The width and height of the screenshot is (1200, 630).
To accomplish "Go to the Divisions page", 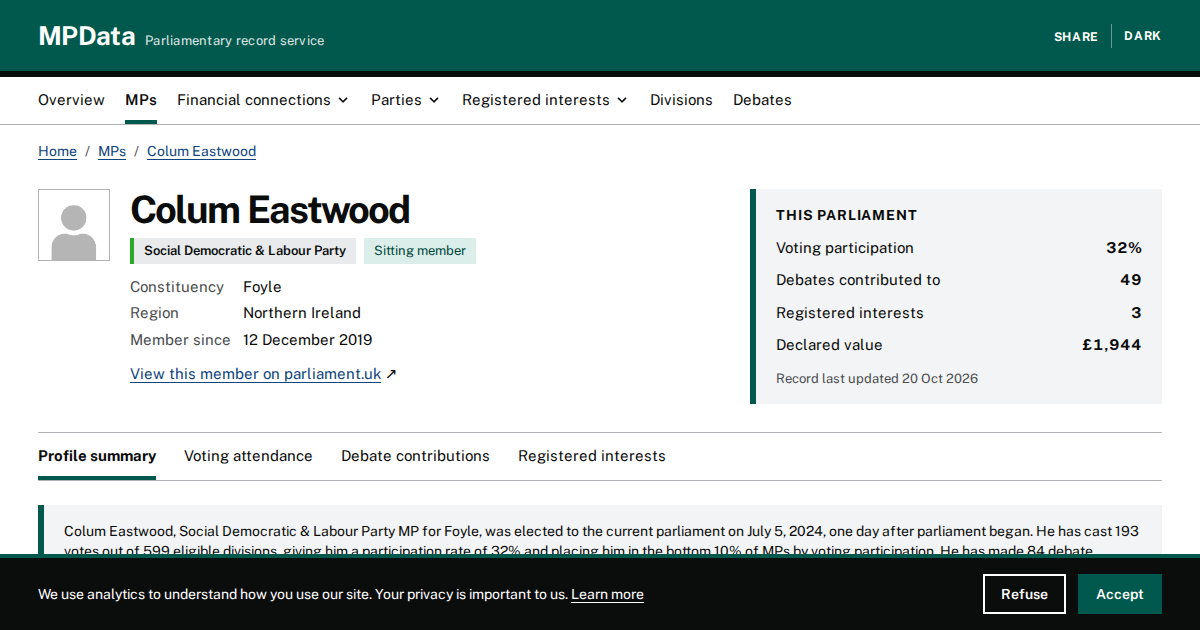I will coord(681,100).
